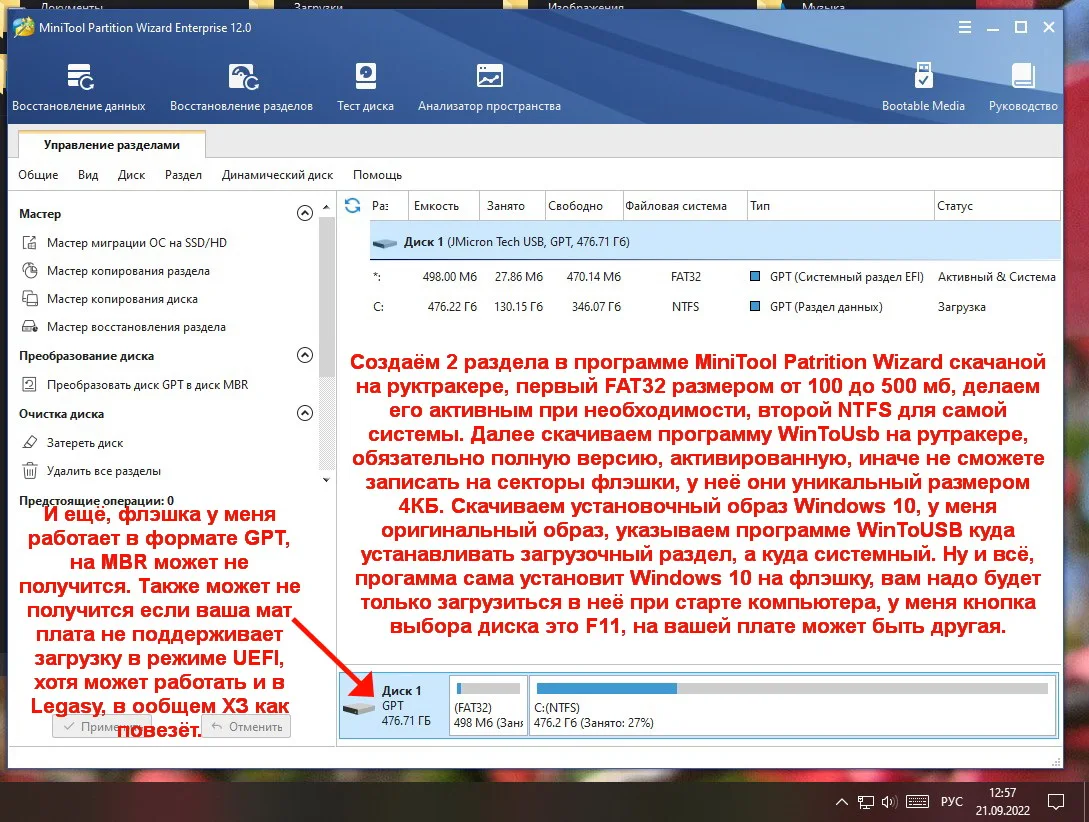Click Загрузка status cell
Screen dimensions: 1089x822
961,306
